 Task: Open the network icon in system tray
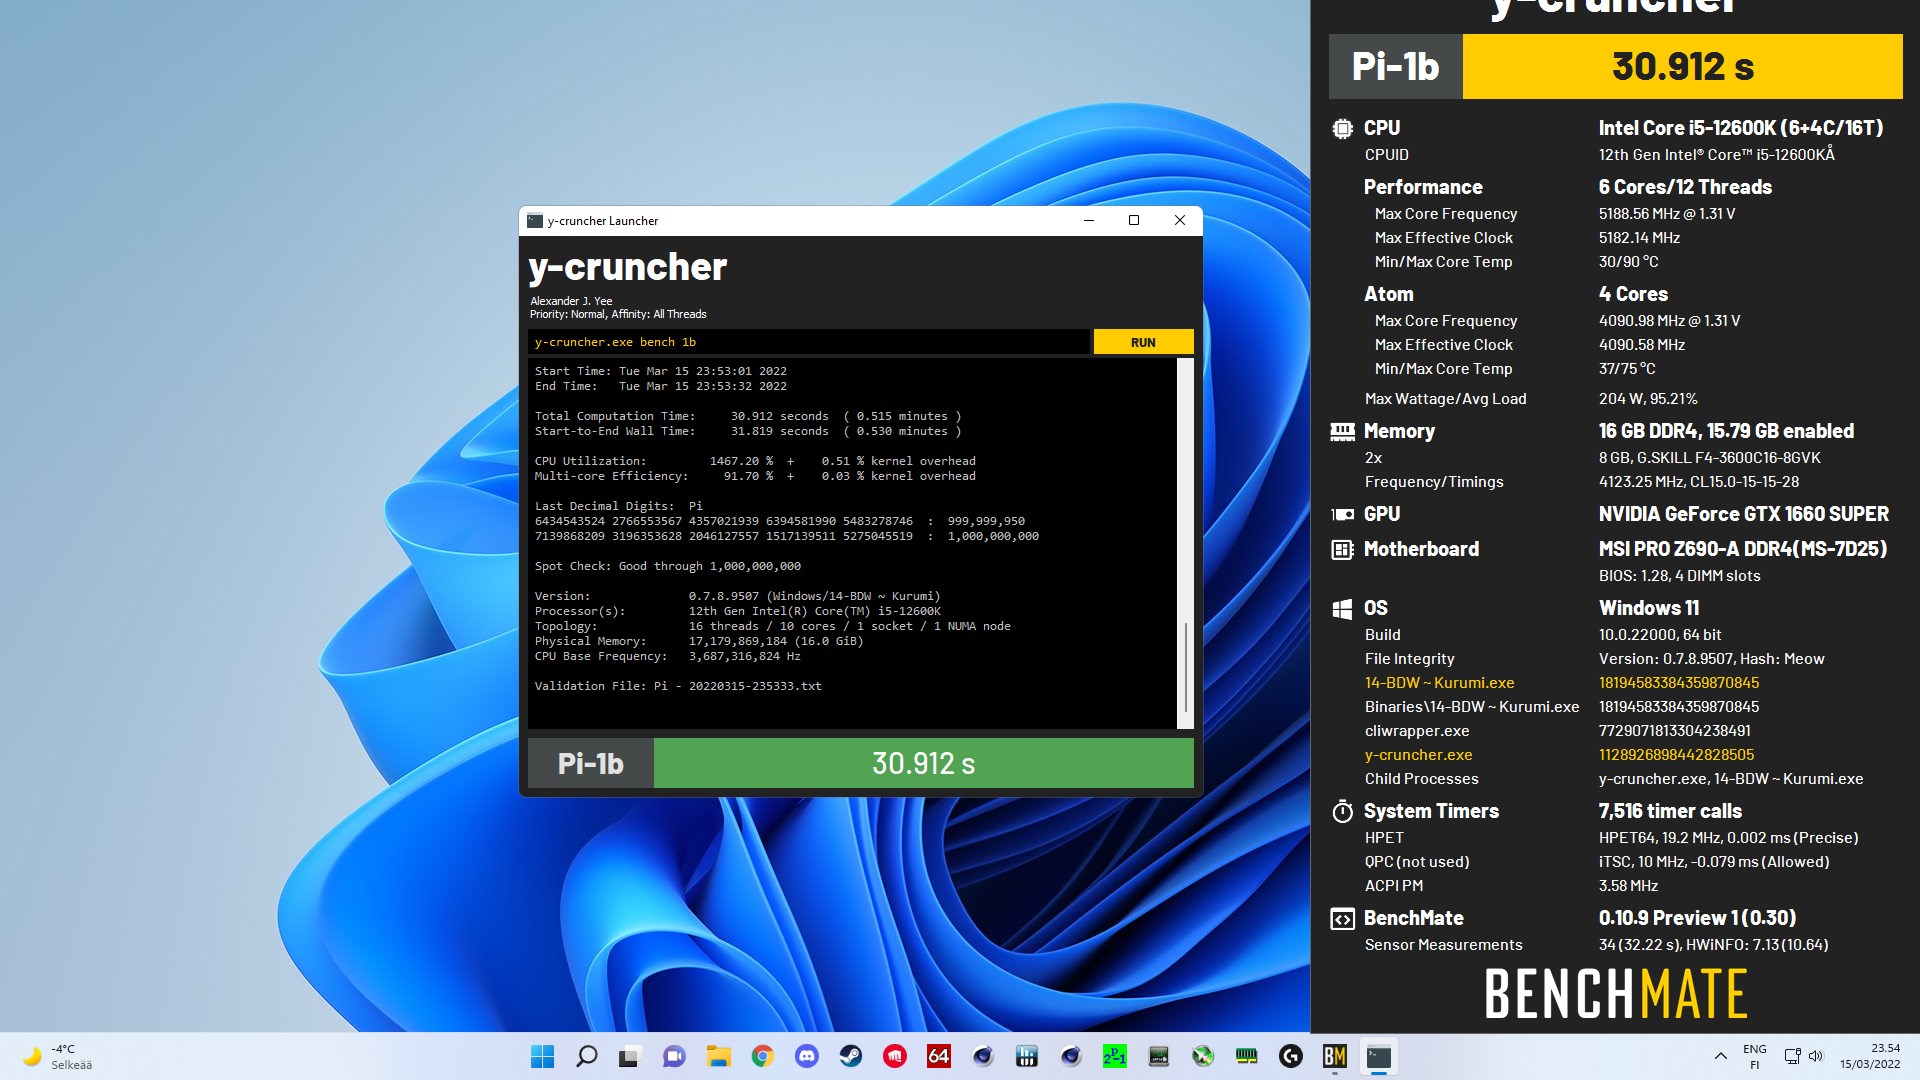point(1792,1056)
